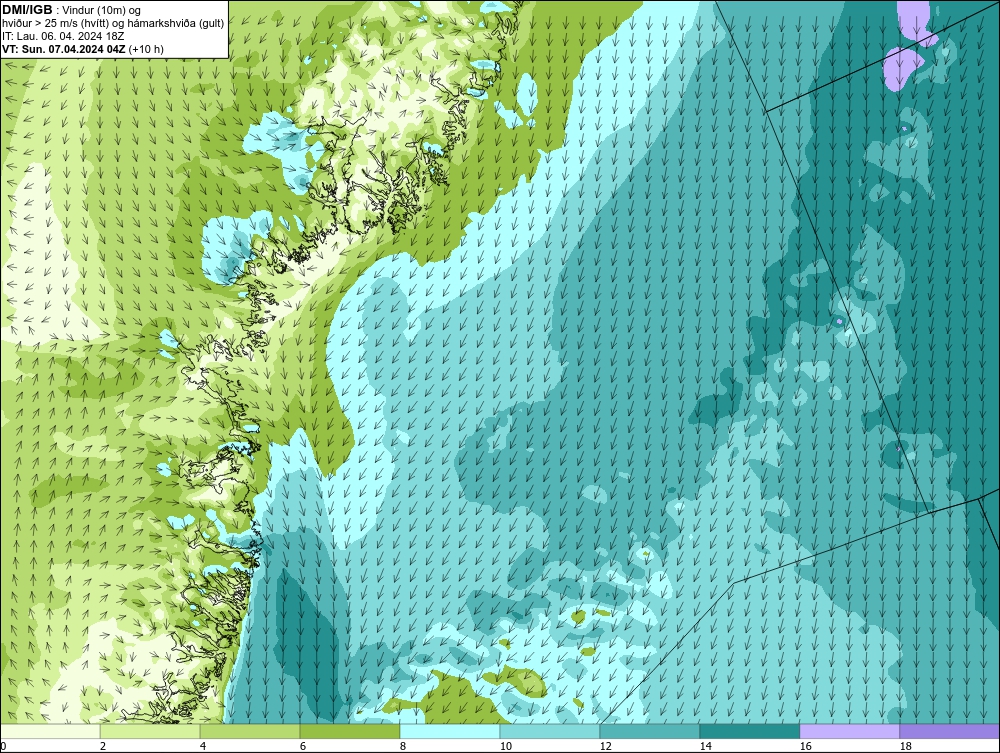Click the 10–12 m/s light teal swatch
The height and width of the screenshot is (753, 1000).
[x=550, y=731]
